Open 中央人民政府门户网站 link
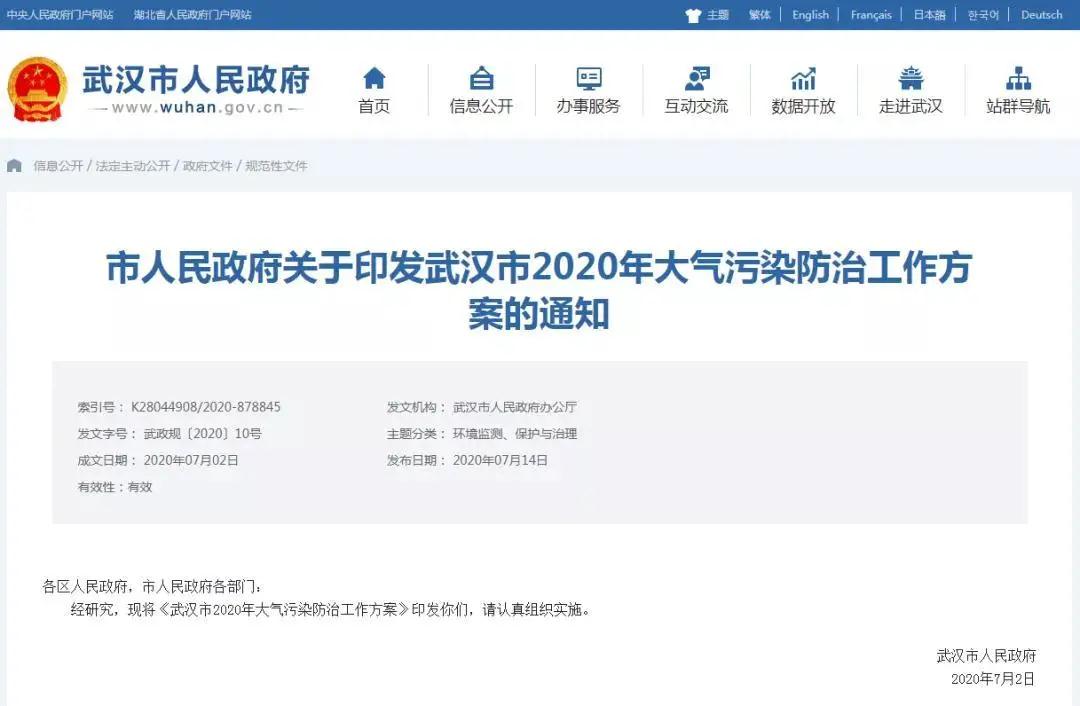 [60, 15]
